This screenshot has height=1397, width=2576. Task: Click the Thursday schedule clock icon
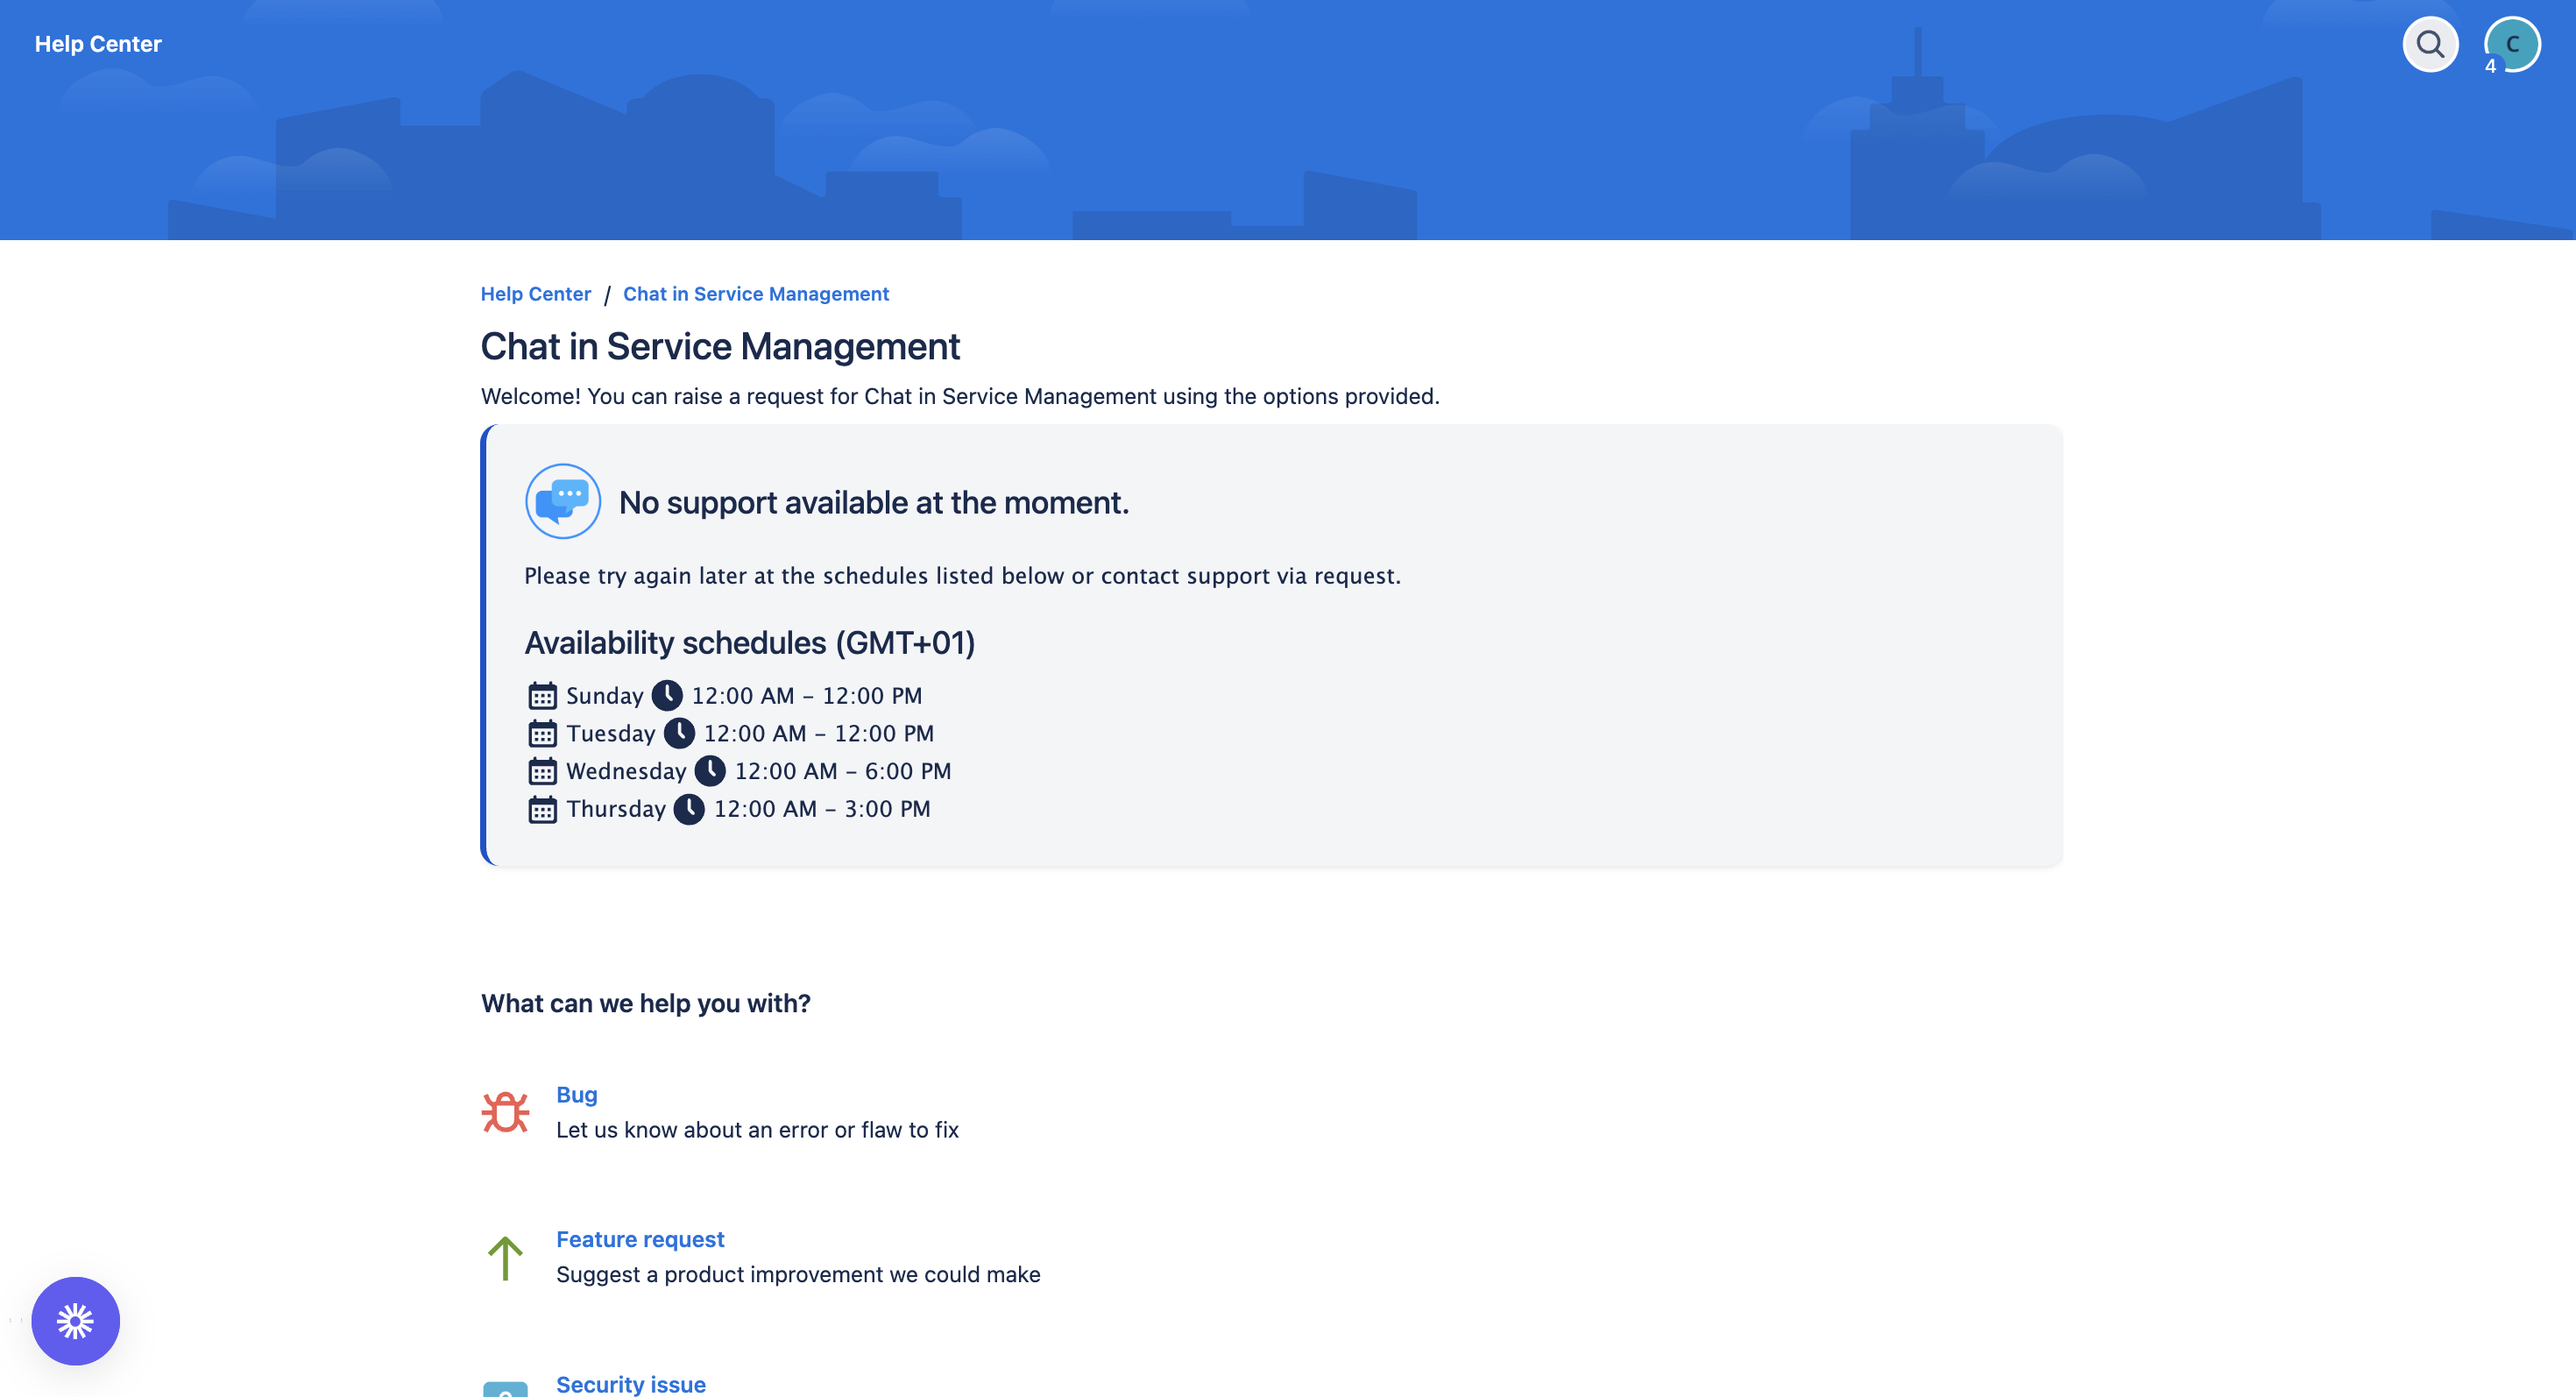click(689, 809)
